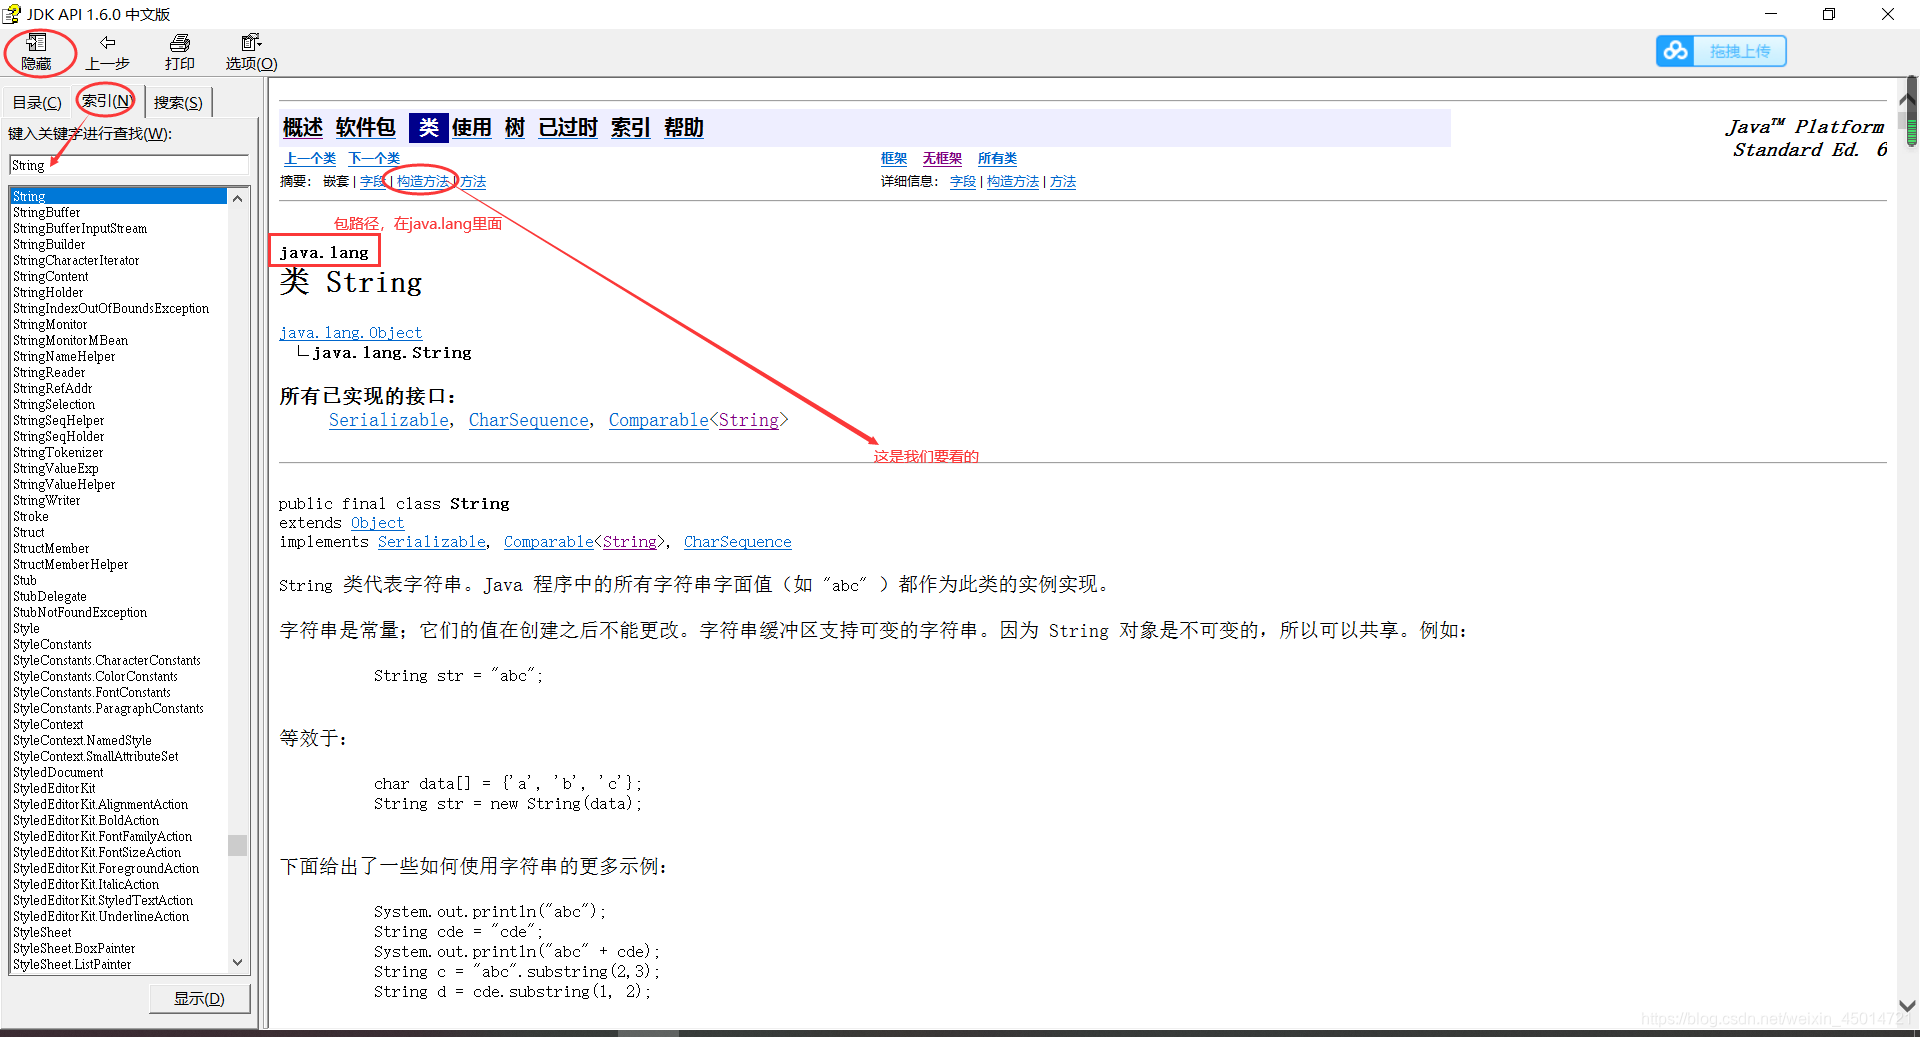Image resolution: width=1920 pixels, height=1037 pixels.
Task: Select StyledDocument in the index list
Action: [x=58, y=772]
